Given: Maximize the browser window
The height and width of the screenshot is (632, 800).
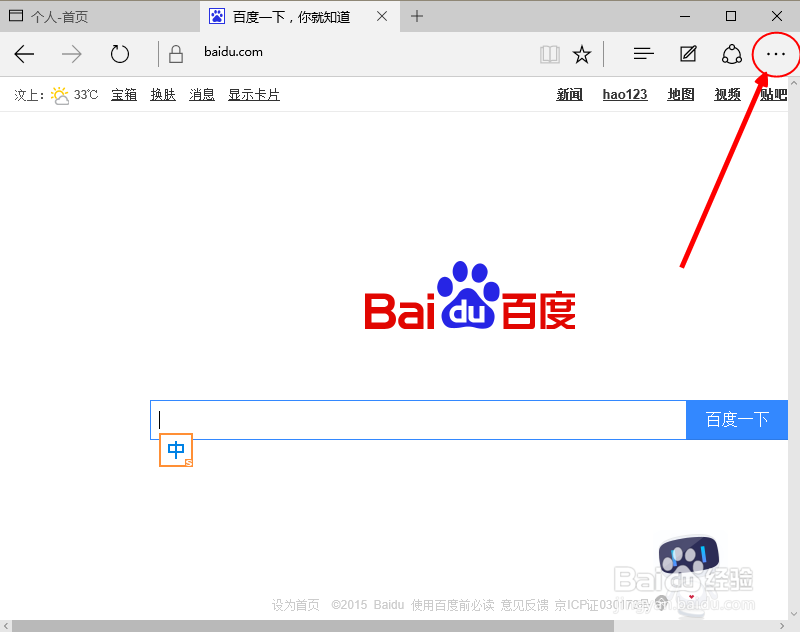Looking at the screenshot, I should click(731, 16).
